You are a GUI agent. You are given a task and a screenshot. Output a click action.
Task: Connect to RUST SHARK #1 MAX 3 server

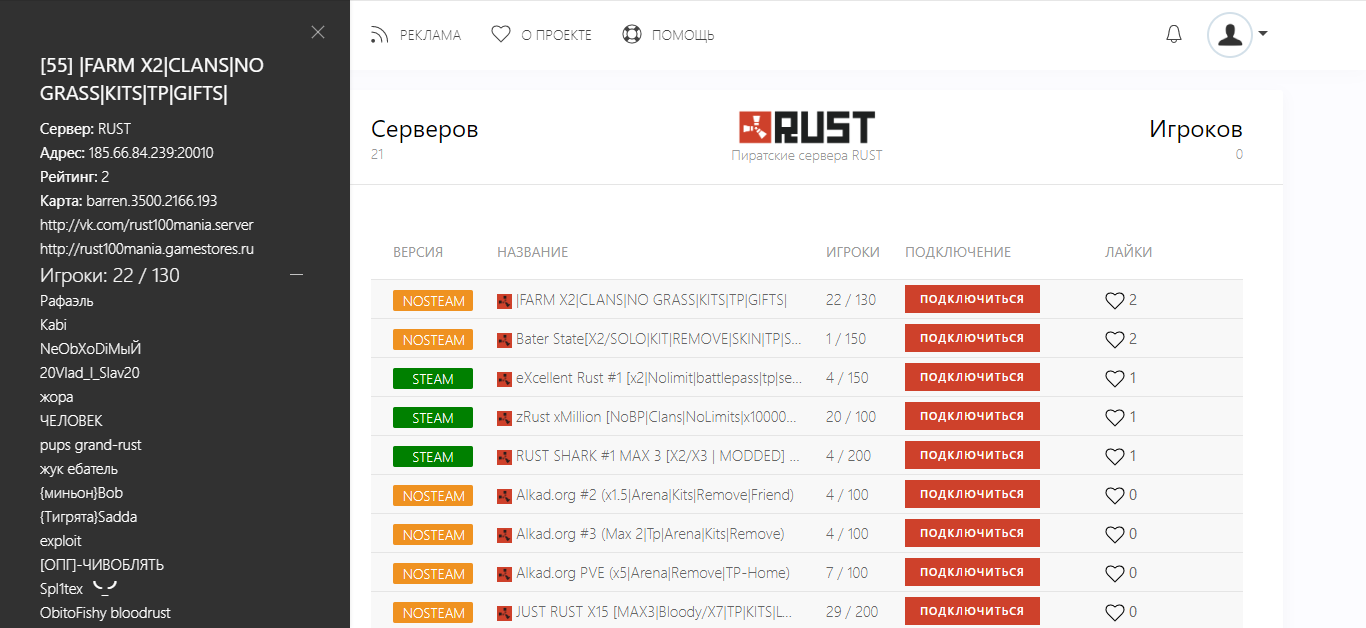click(x=972, y=455)
